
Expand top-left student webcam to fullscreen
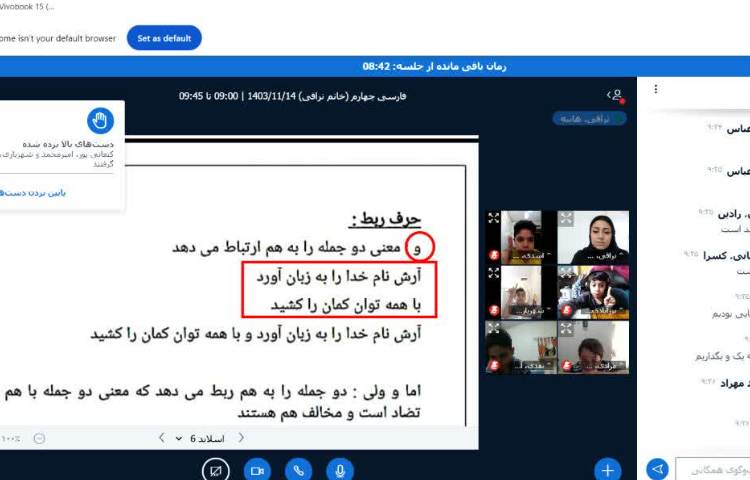coord(494,218)
